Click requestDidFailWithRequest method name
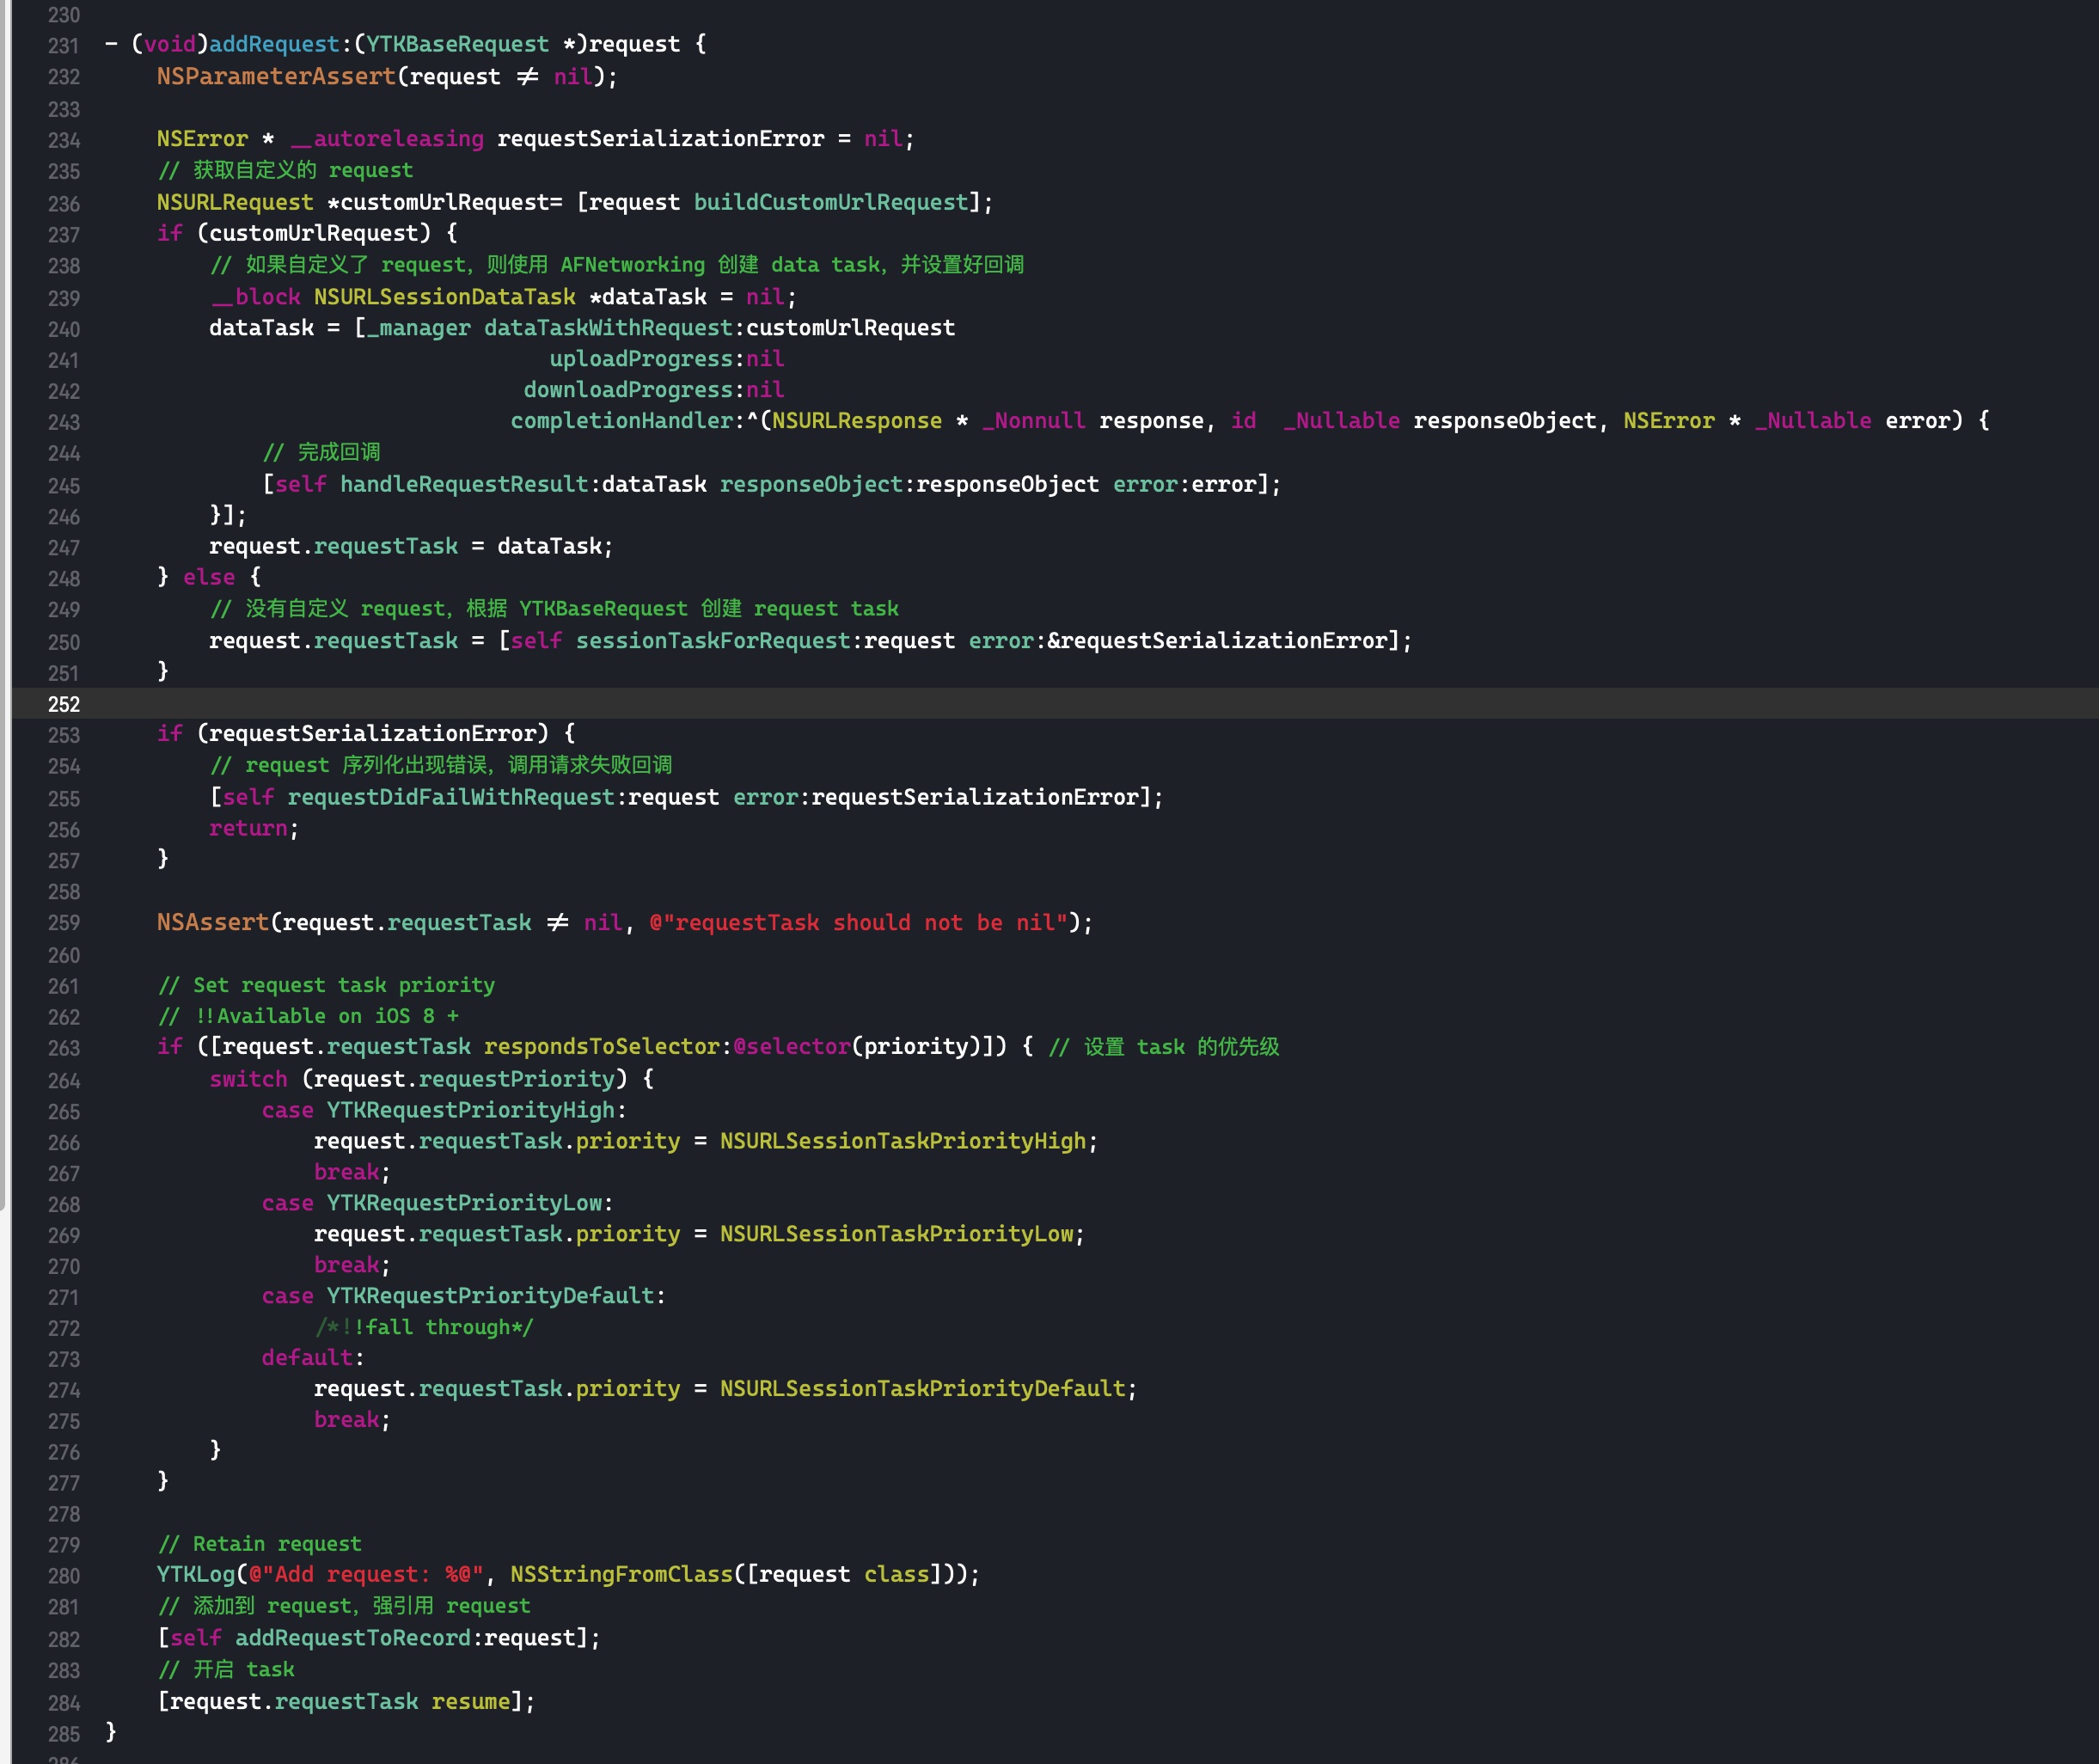This screenshot has width=2099, height=1764. tap(450, 797)
